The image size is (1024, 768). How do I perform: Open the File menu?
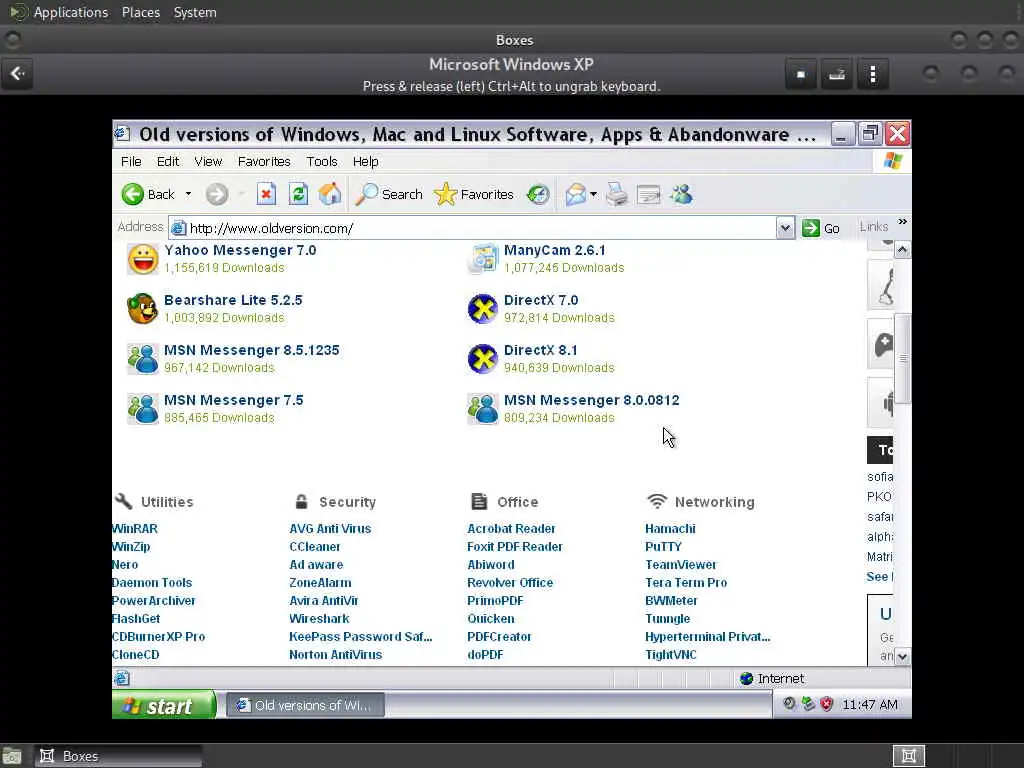(131, 161)
